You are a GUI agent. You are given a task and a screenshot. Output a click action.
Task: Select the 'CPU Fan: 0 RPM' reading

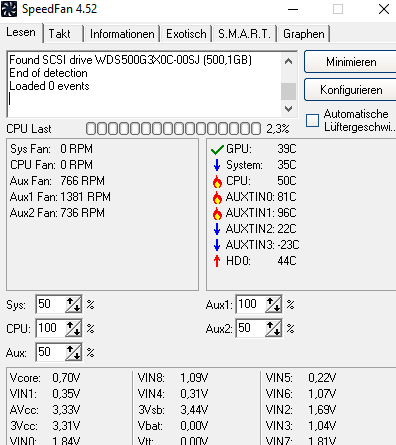(x=51, y=165)
